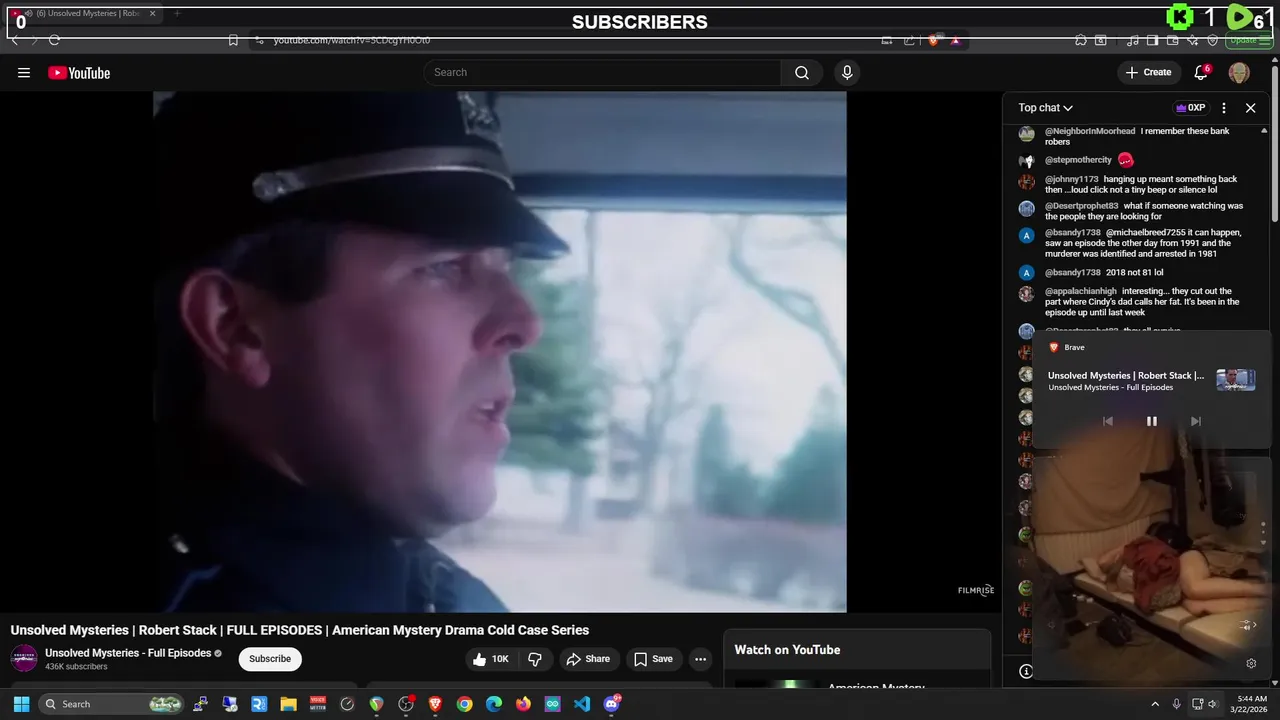Open the Windows Start menu
This screenshot has width=1280, height=720.
21,704
